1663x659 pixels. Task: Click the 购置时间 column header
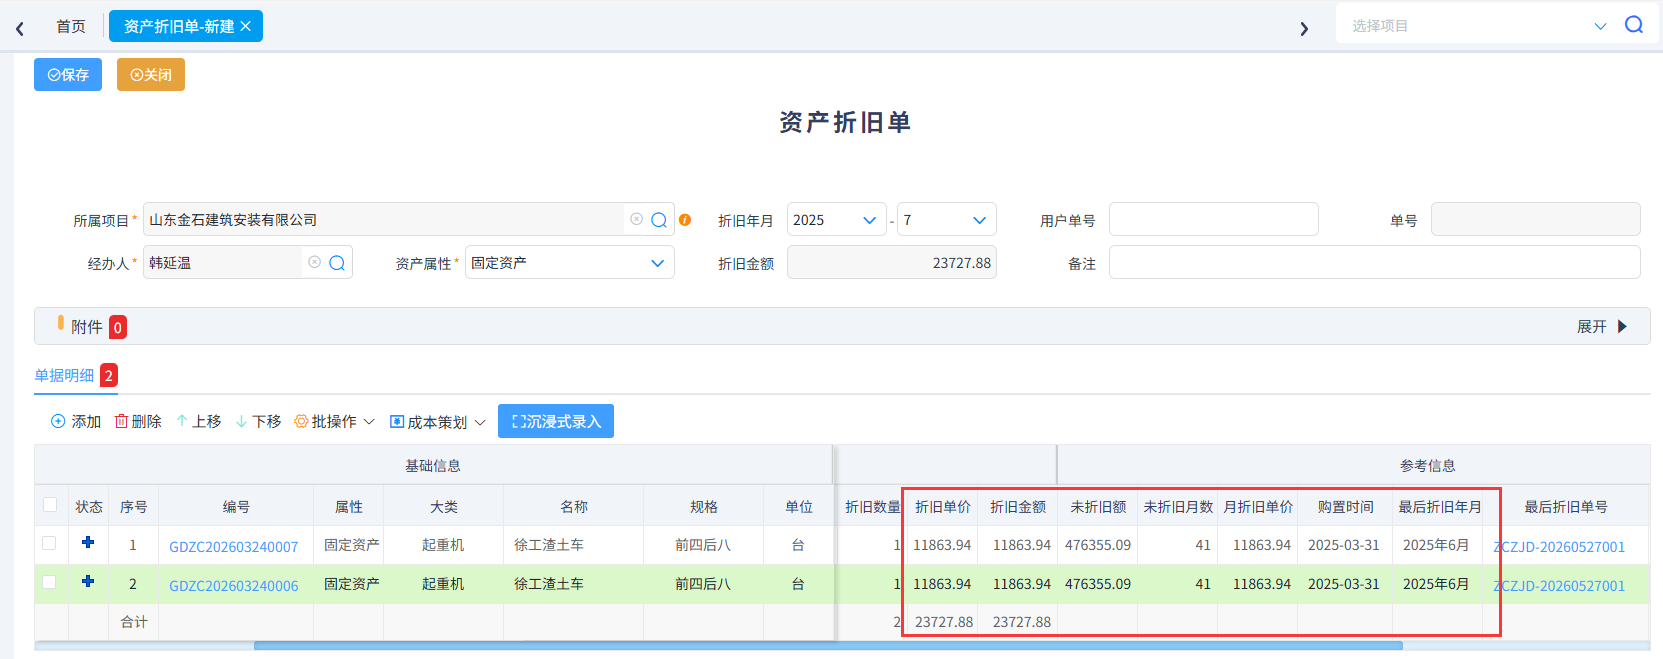(1345, 507)
